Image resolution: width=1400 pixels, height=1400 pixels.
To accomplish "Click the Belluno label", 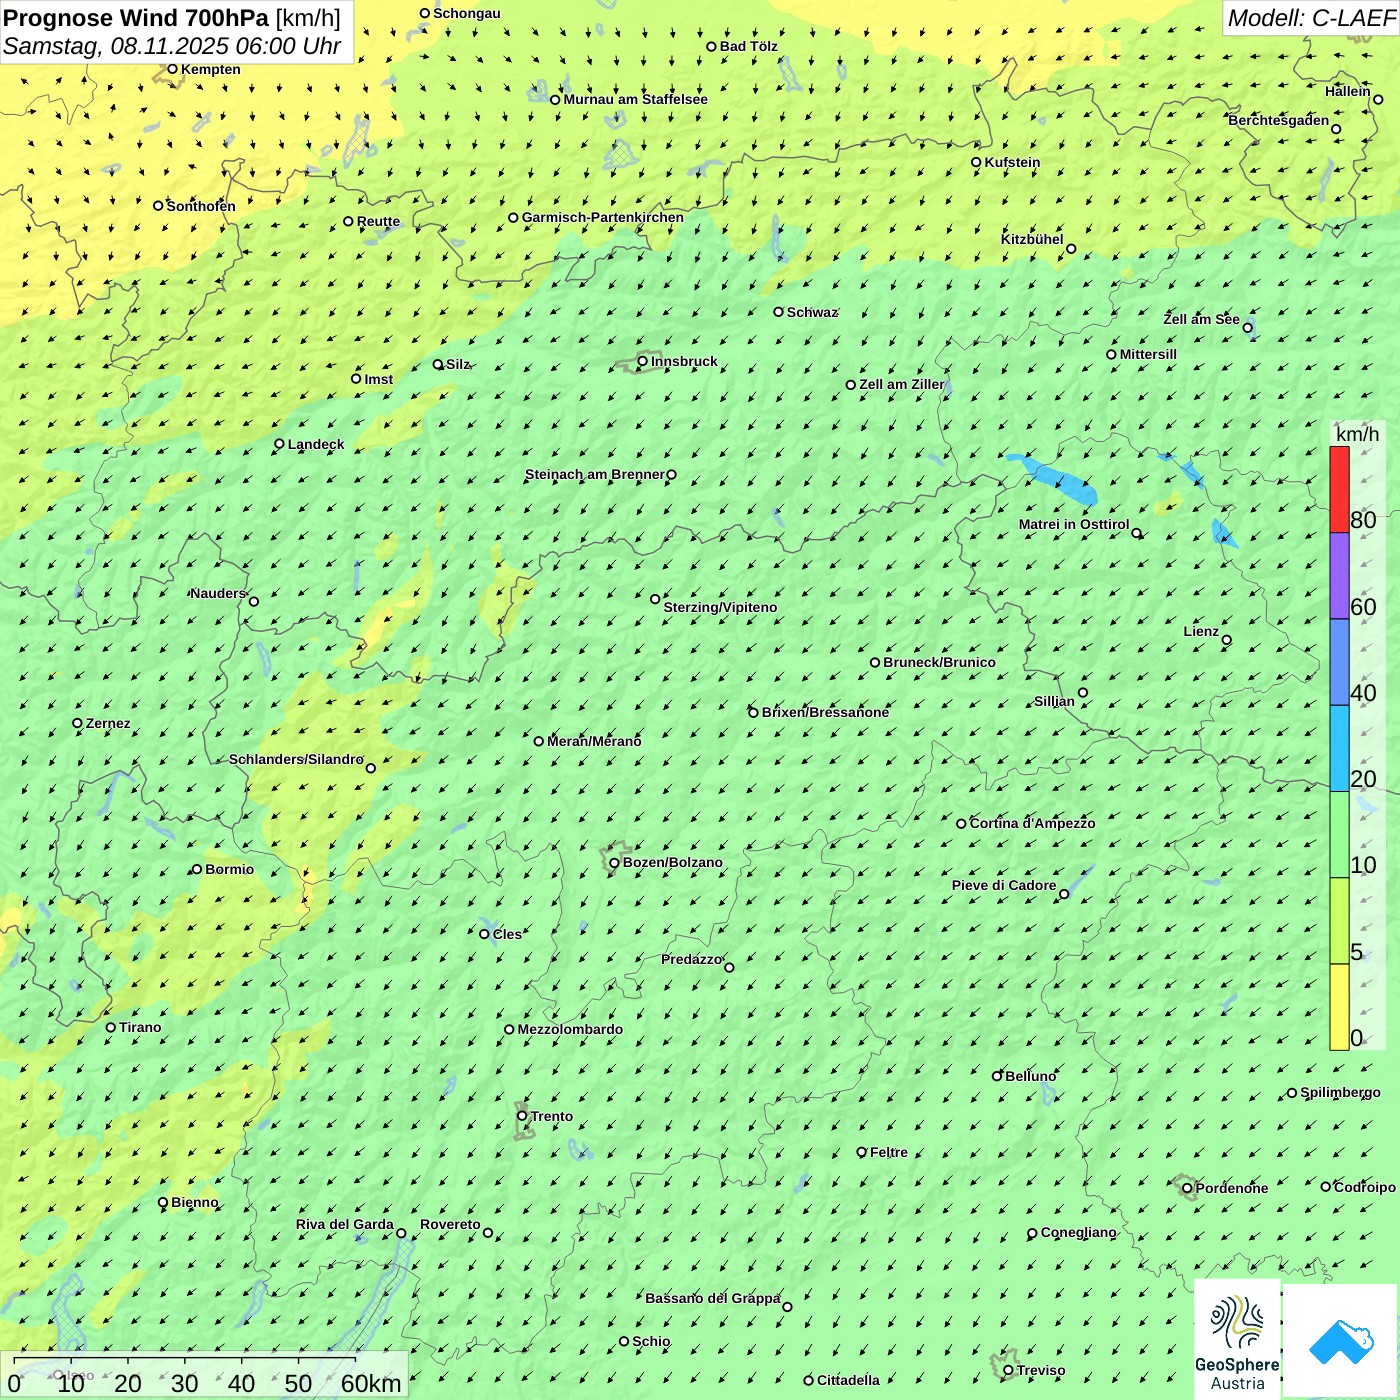I will pos(1031,1076).
